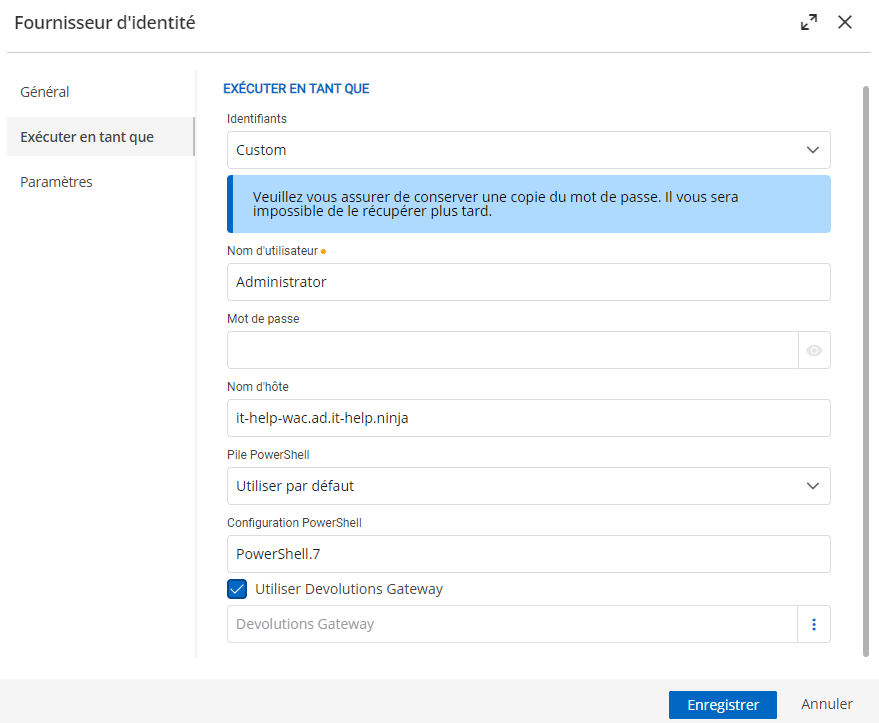Open the Identifiants dropdown showing Custom
This screenshot has height=723, width=879.
[528, 149]
